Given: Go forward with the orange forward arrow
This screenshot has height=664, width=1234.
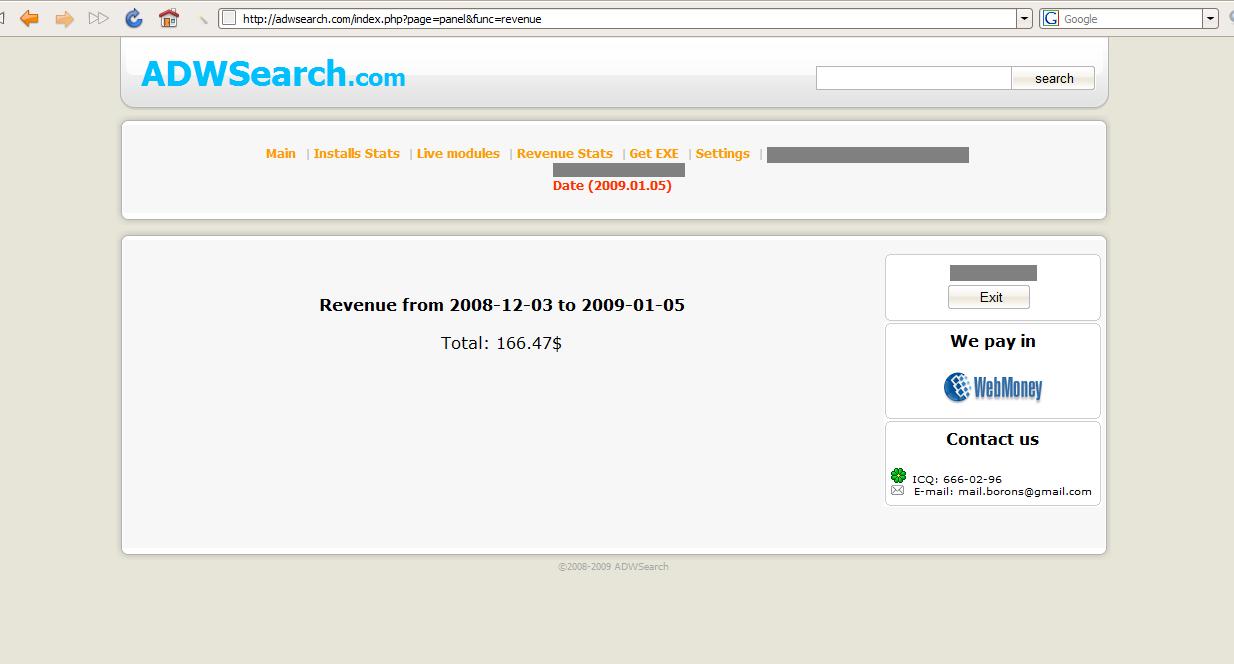Looking at the screenshot, I should 64,18.
